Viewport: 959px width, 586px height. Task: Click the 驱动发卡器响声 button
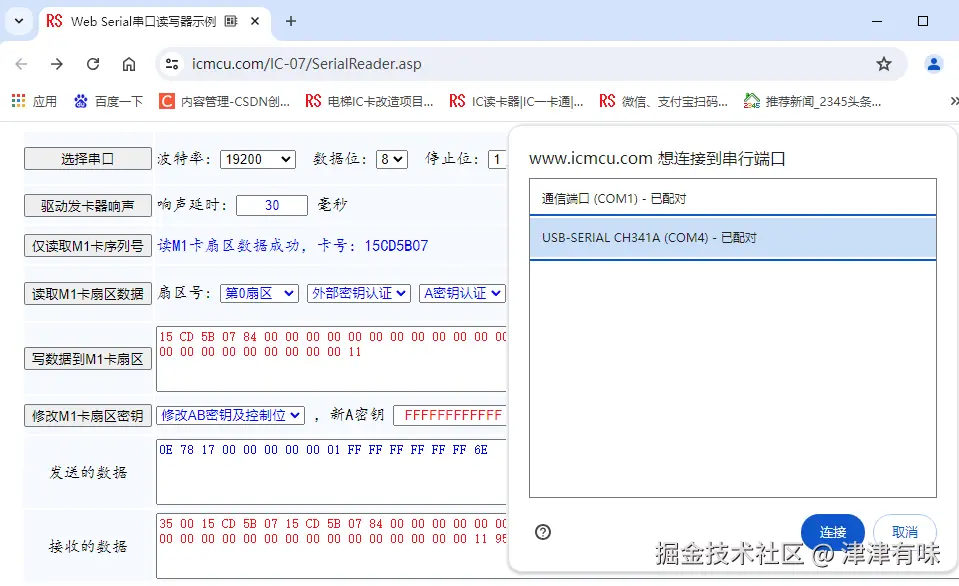click(87, 206)
